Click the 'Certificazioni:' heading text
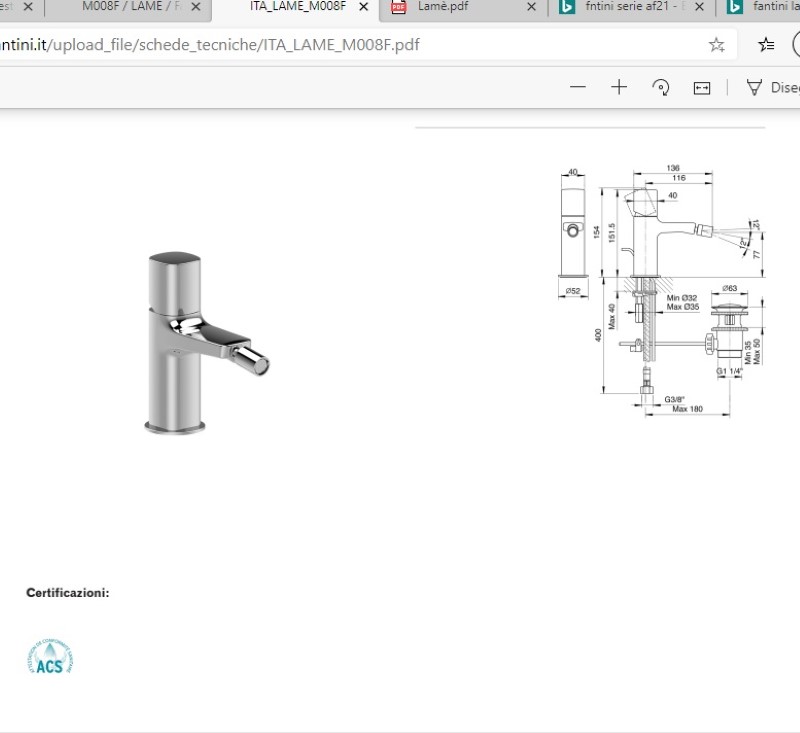Image resolution: width=800 pixels, height=733 pixels. click(68, 593)
